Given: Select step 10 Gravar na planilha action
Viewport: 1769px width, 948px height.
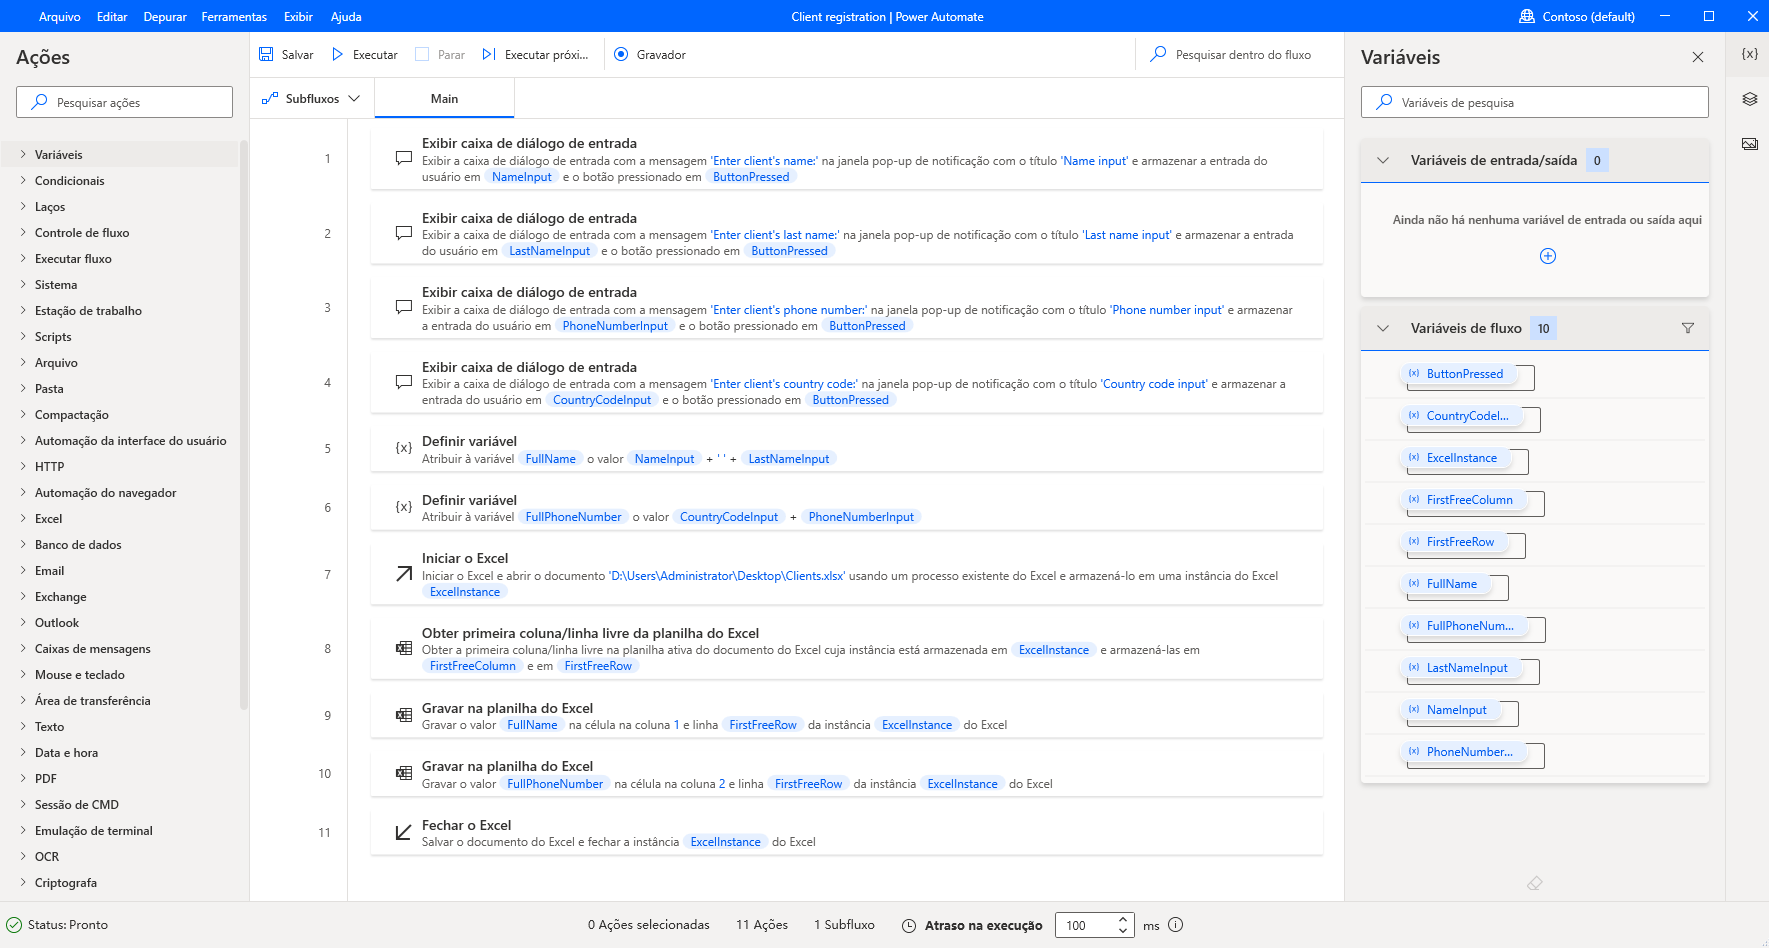Looking at the screenshot, I should click(847, 774).
